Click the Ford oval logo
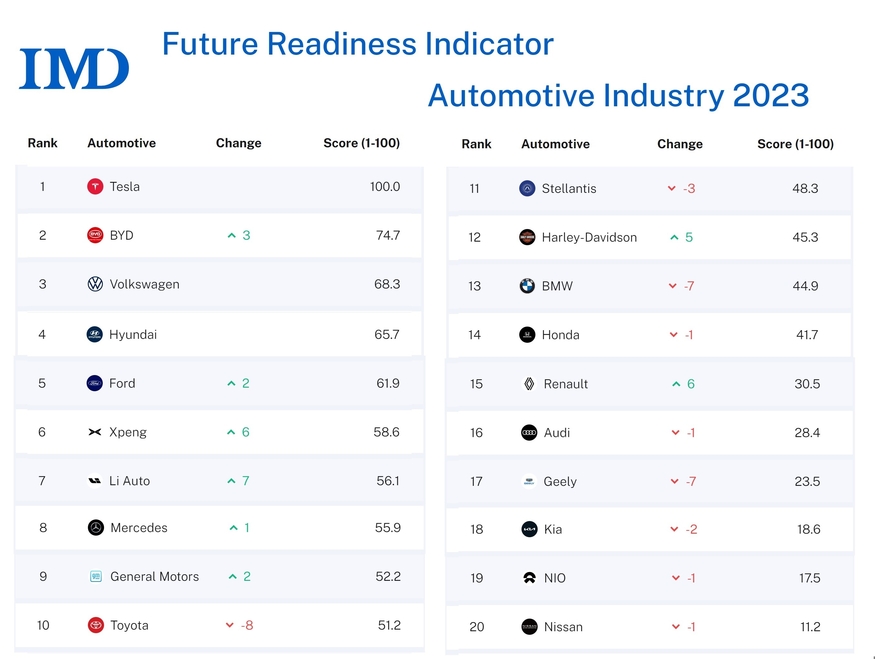 pyautogui.click(x=95, y=384)
